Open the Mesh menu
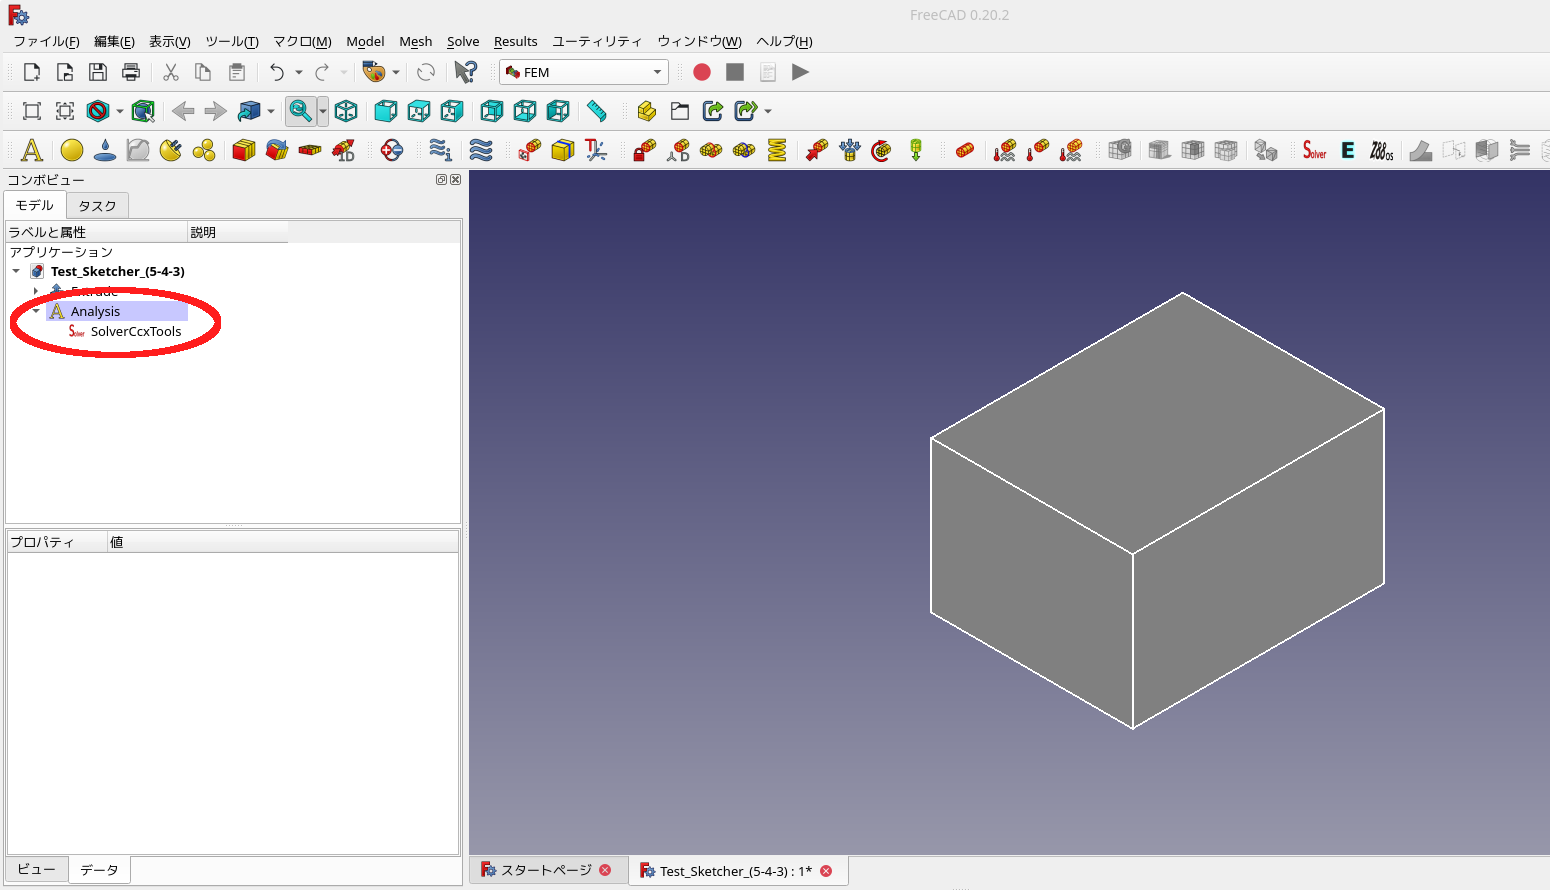 tap(416, 41)
